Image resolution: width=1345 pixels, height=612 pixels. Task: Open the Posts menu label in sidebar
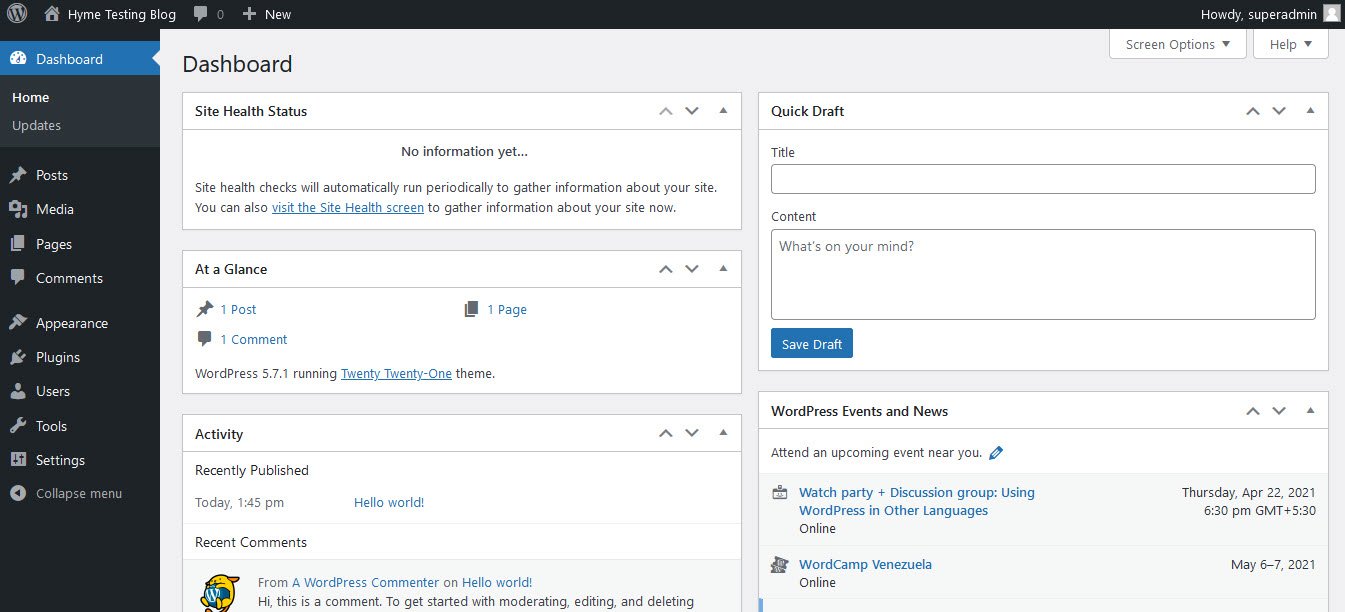[52, 175]
